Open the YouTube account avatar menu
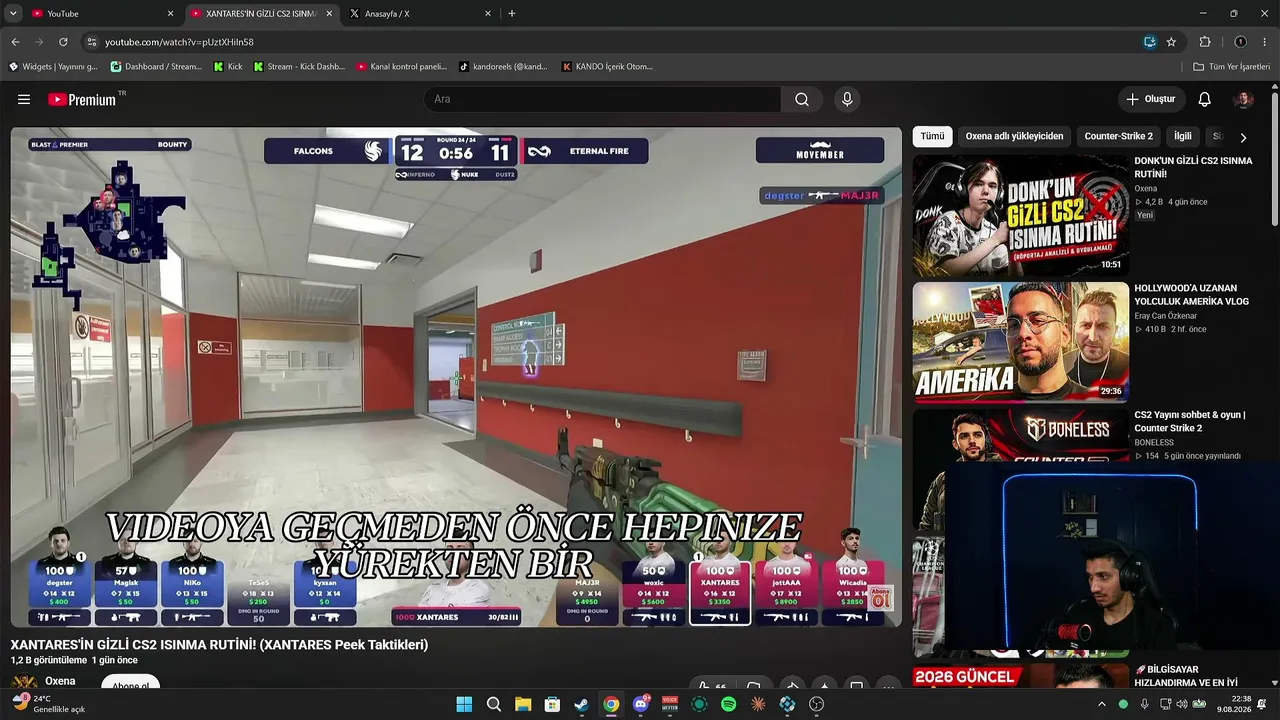This screenshot has width=1280, height=720. [1244, 100]
